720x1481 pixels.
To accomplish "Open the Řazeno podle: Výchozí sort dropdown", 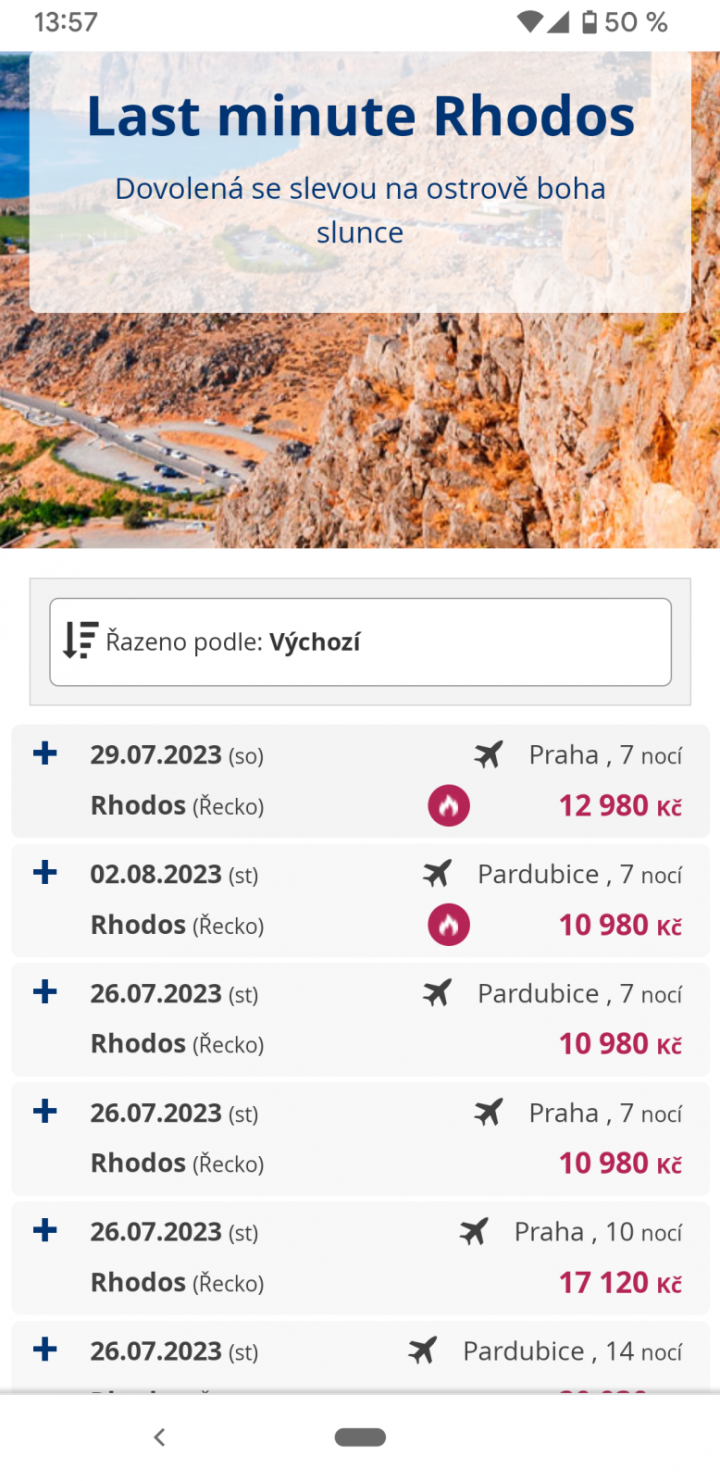I will [x=360, y=642].
